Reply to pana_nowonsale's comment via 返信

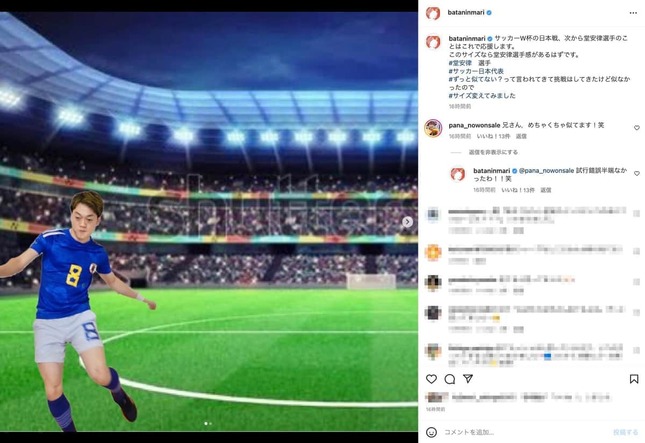click(x=521, y=136)
